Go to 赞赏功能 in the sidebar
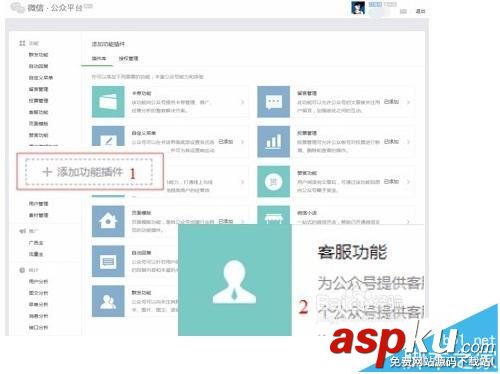 [x=38, y=135]
